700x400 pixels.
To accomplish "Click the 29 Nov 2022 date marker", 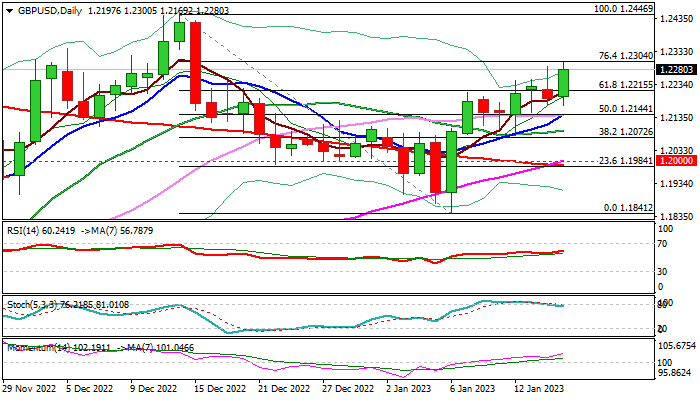I will pyautogui.click(x=30, y=389).
